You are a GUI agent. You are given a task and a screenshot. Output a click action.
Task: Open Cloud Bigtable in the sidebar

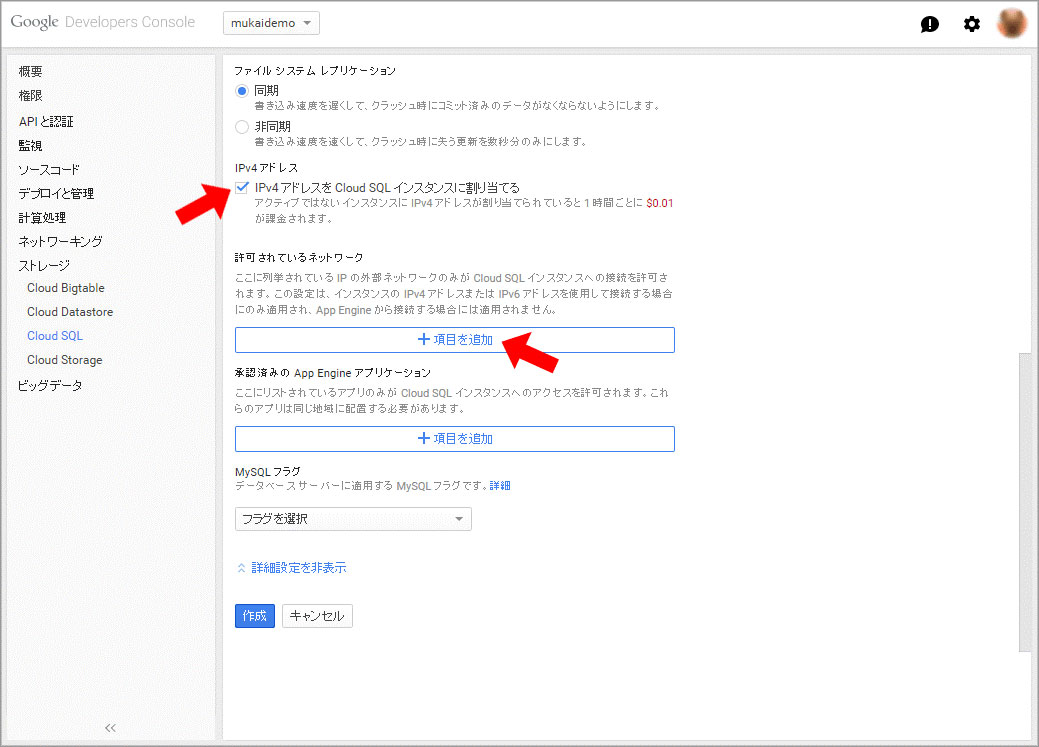tap(66, 288)
